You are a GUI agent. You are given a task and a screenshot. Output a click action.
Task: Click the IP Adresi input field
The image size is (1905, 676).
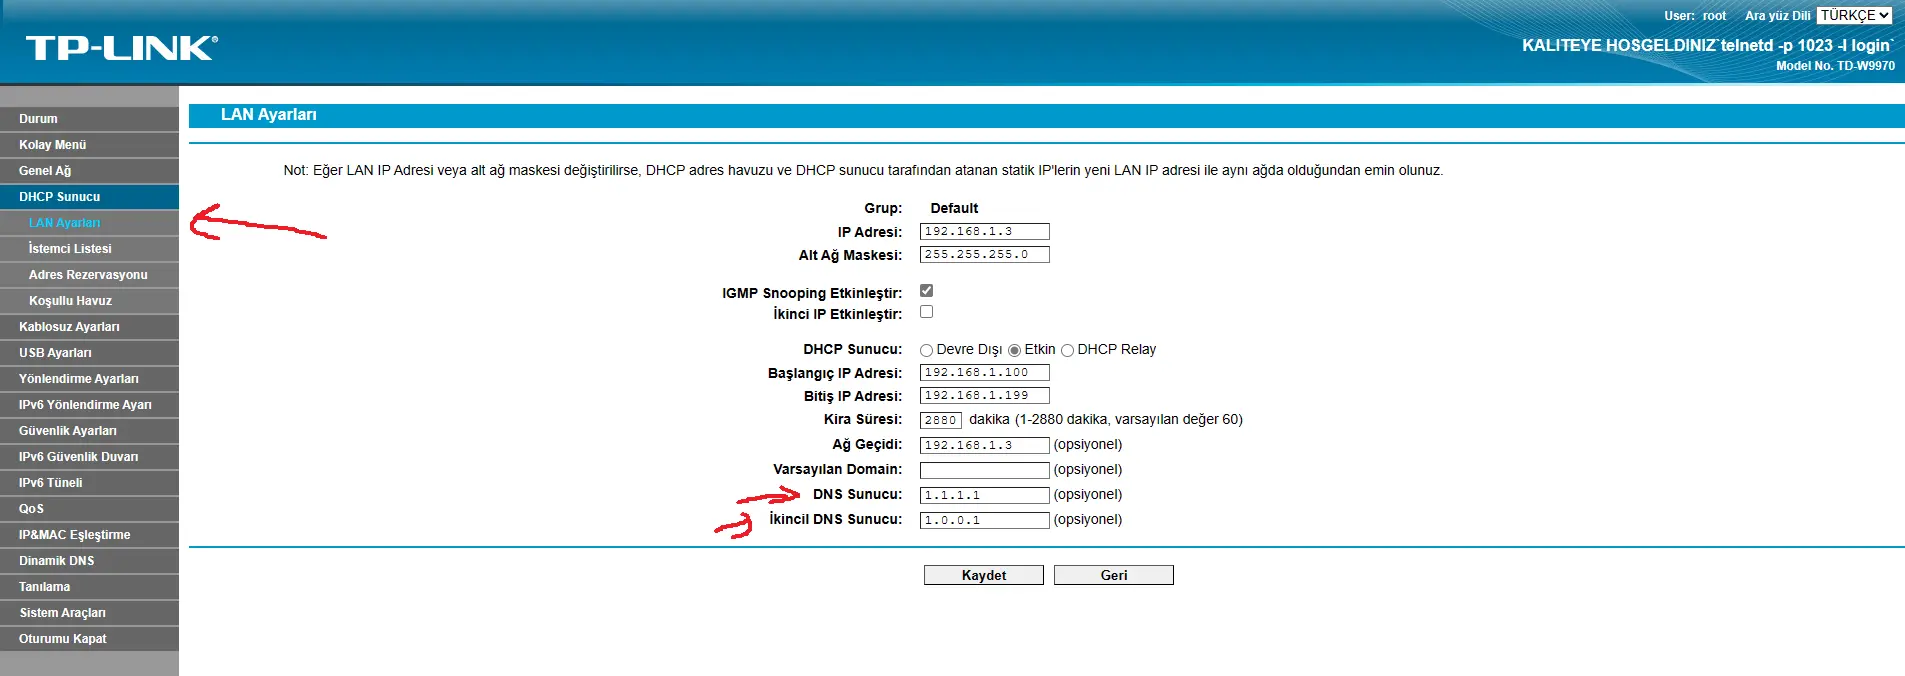pyautogui.click(x=985, y=232)
